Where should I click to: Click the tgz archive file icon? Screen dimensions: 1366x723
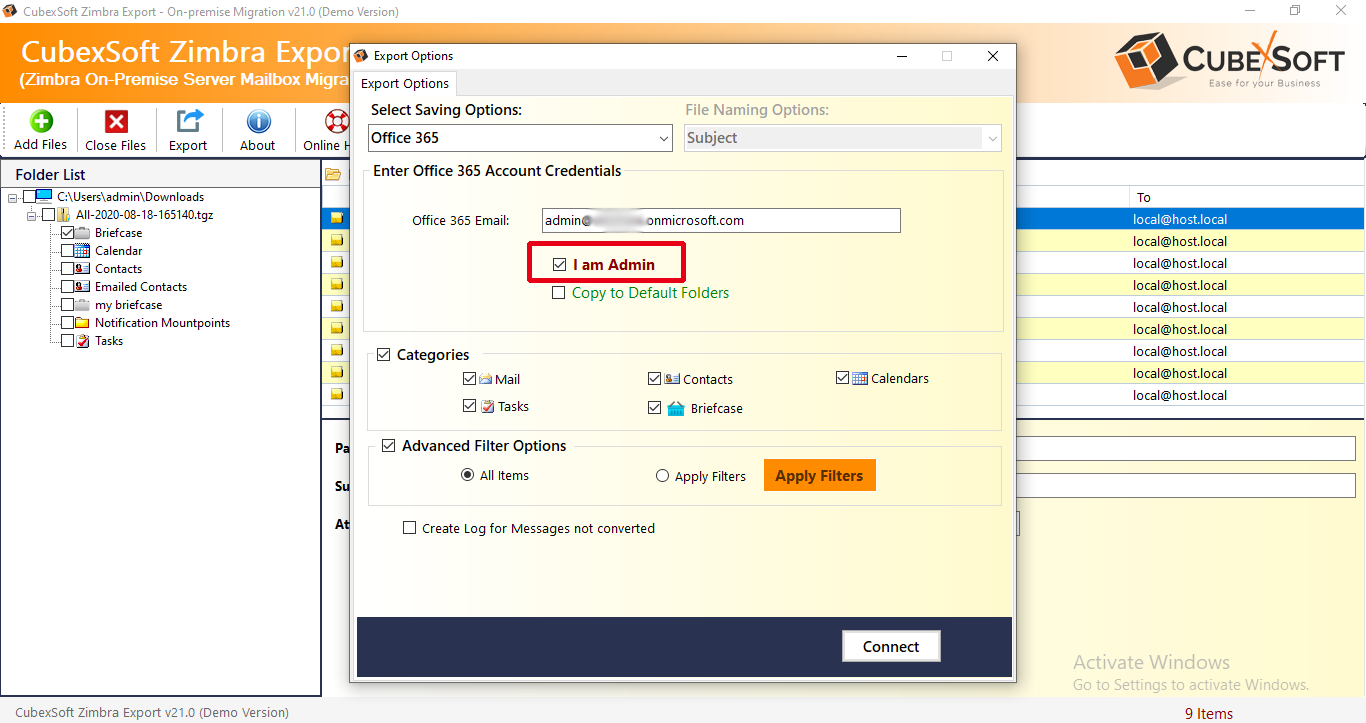64,215
